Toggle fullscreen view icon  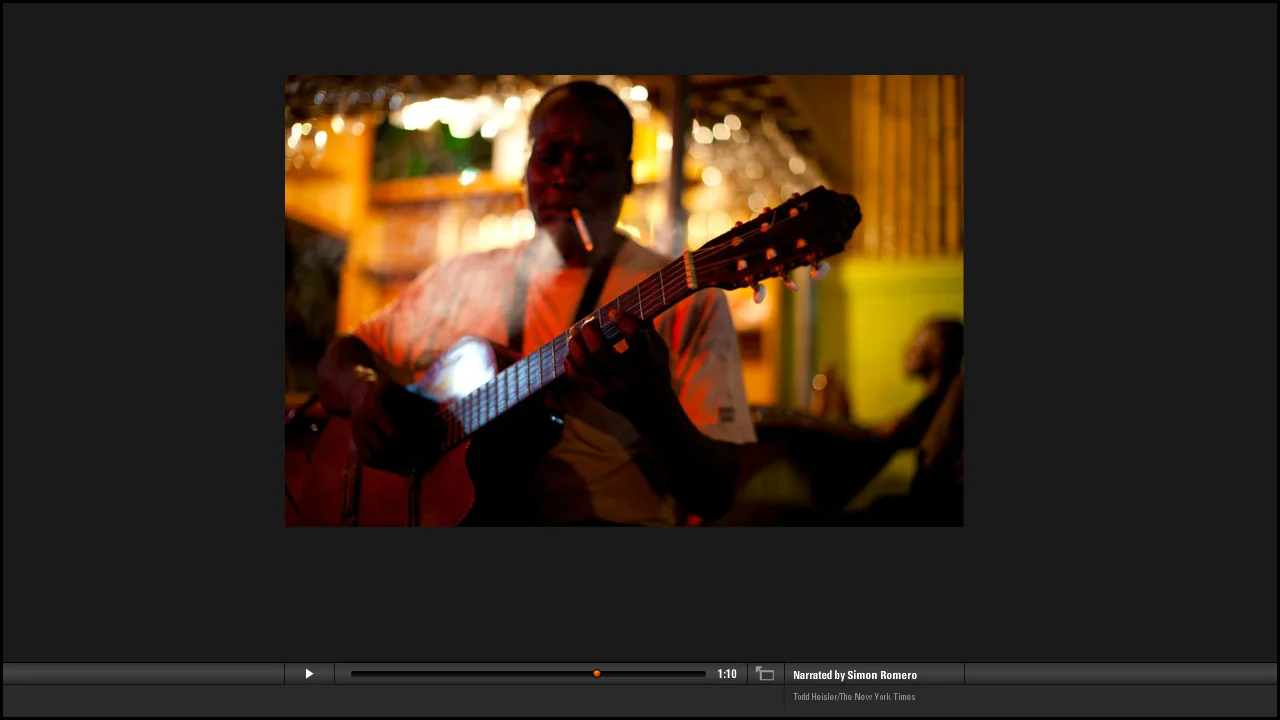pyautogui.click(x=765, y=674)
